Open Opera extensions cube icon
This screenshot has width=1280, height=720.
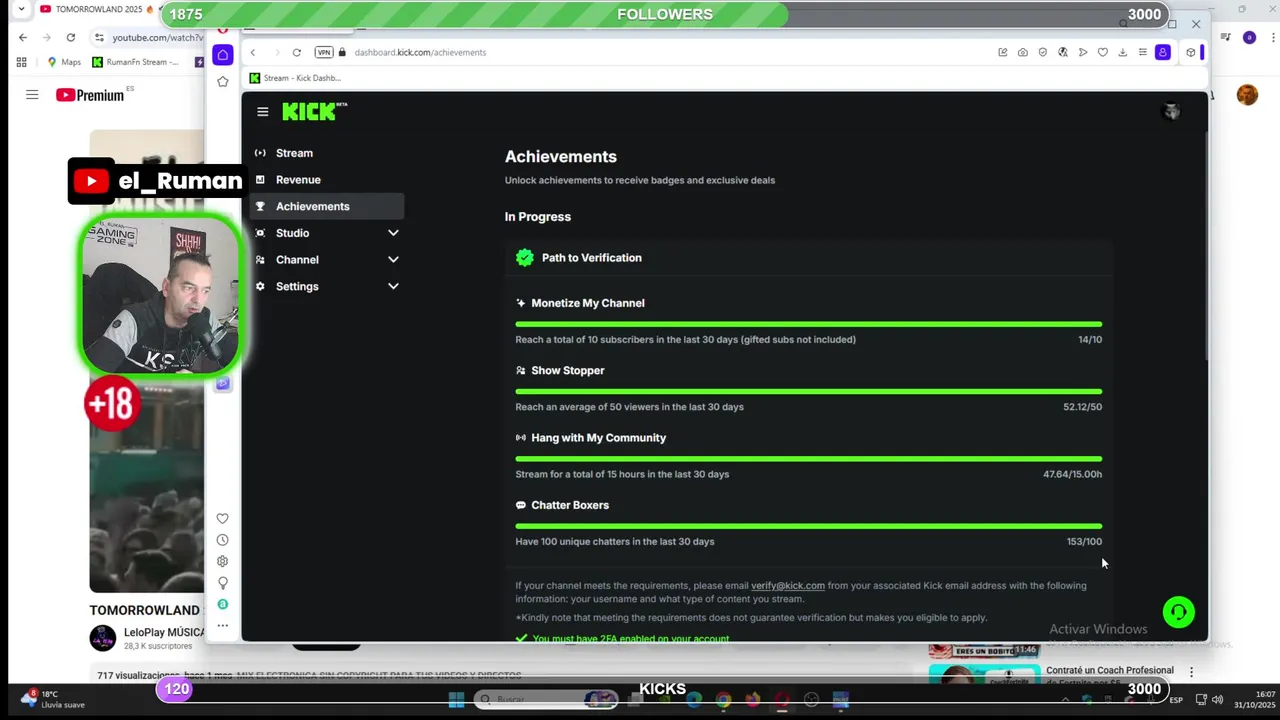point(1190,52)
